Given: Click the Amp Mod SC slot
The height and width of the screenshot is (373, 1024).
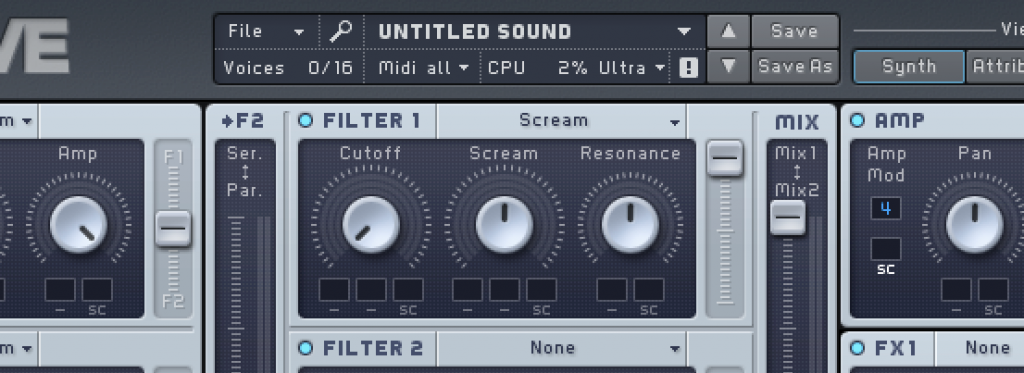Looking at the screenshot, I should [886, 249].
